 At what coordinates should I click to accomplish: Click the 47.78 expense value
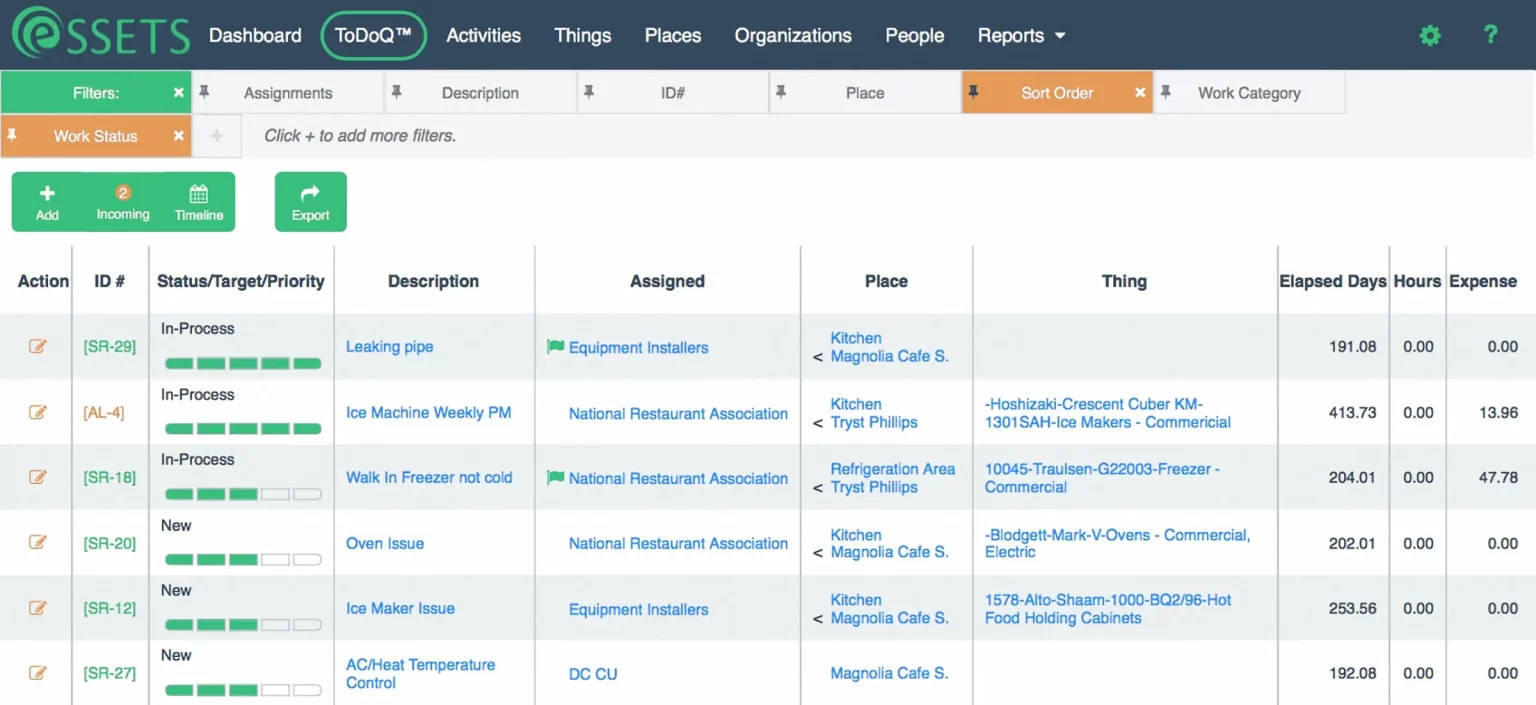coord(1498,478)
